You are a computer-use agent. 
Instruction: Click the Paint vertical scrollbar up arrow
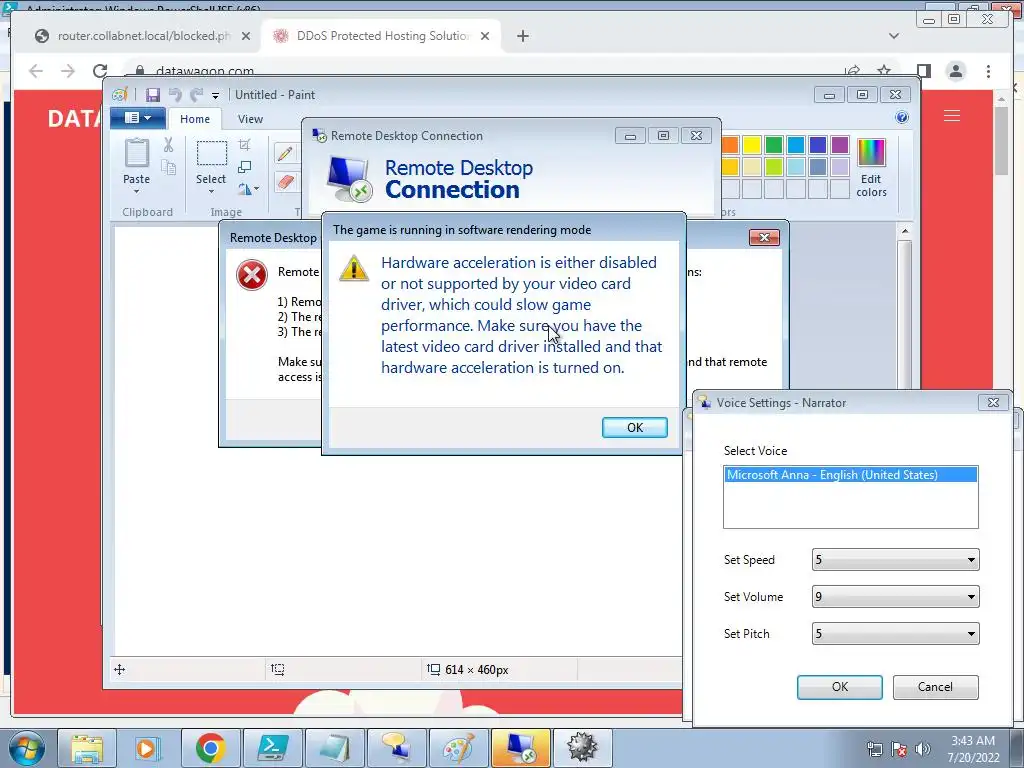click(x=904, y=231)
